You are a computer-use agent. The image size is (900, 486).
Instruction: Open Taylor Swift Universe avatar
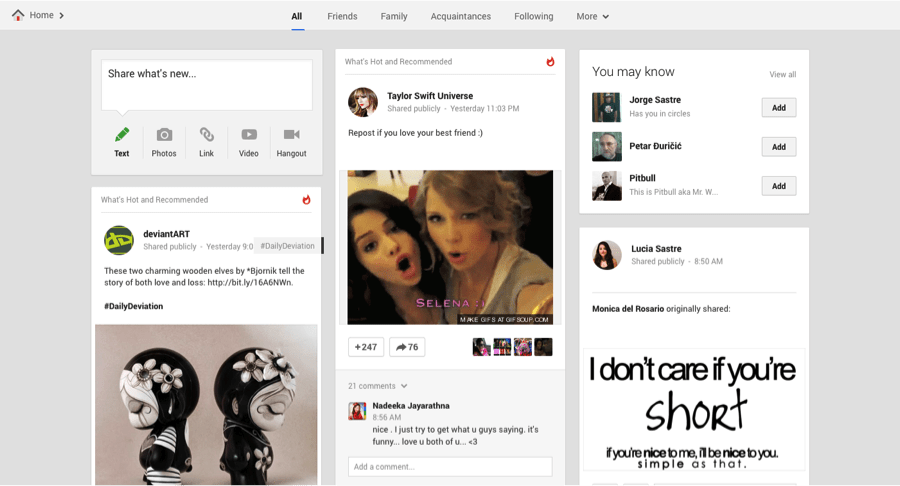point(363,102)
